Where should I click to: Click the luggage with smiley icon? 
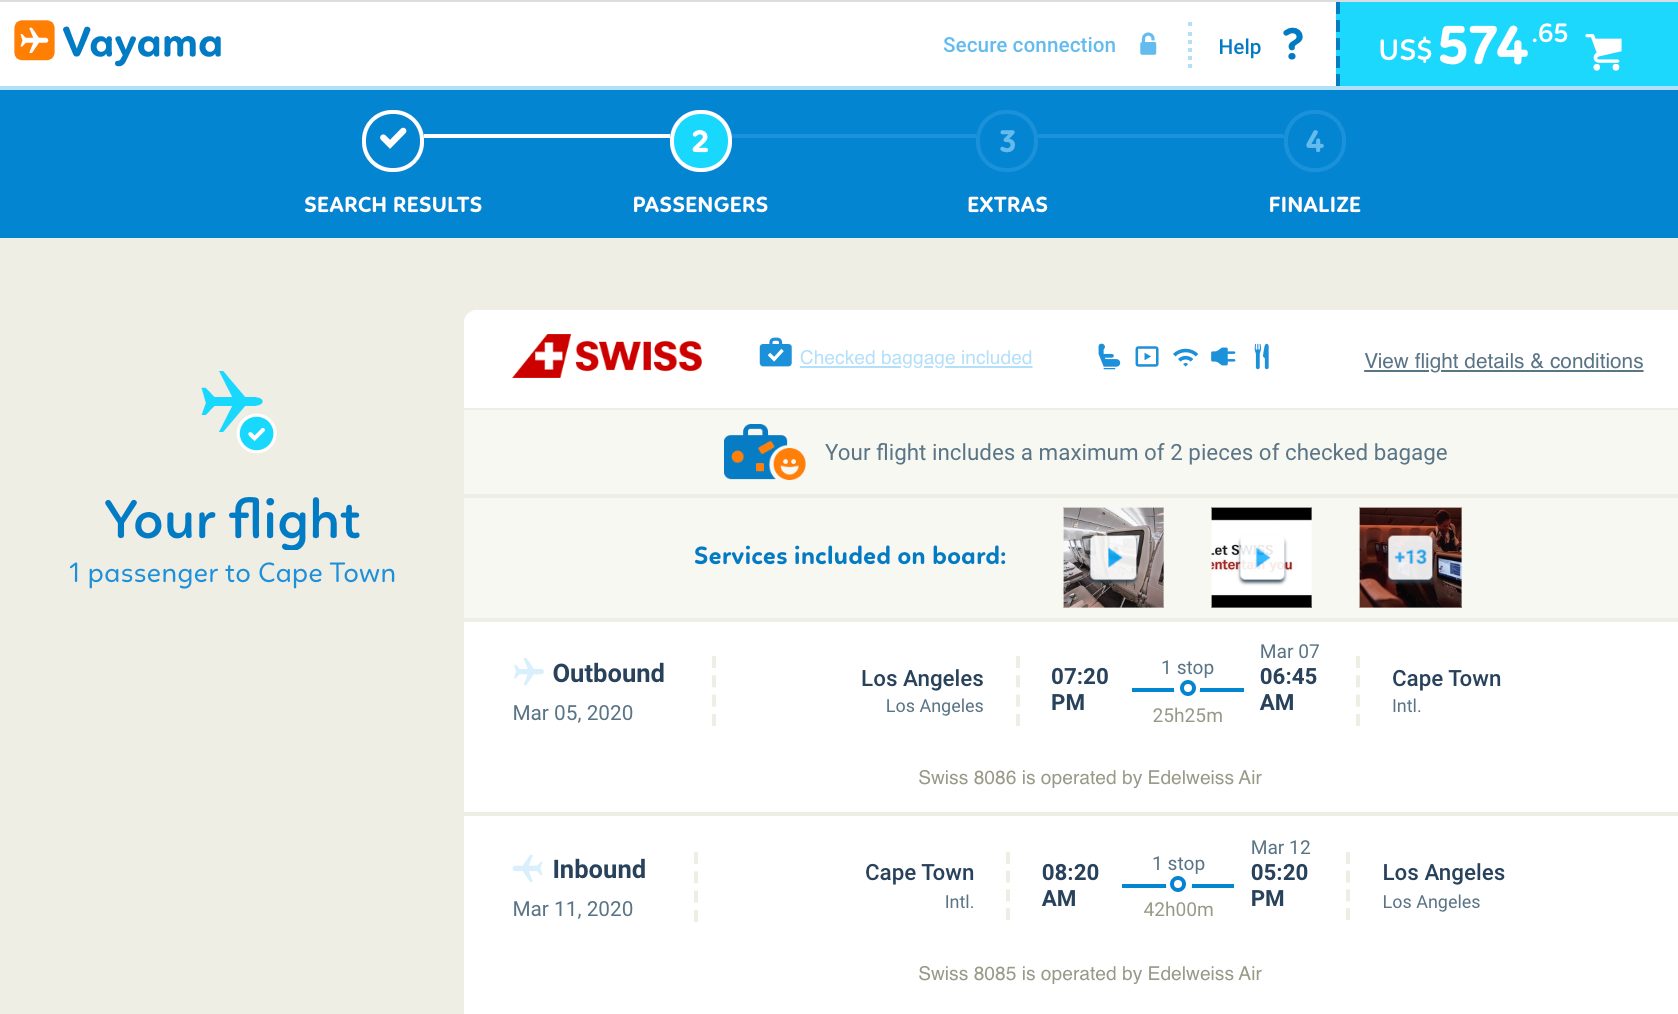coord(764,453)
